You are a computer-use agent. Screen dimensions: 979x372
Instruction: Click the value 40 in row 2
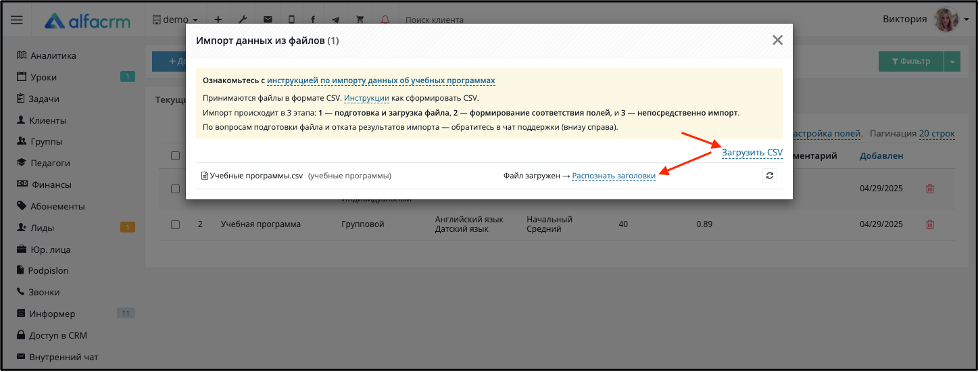pyautogui.click(x=623, y=224)
